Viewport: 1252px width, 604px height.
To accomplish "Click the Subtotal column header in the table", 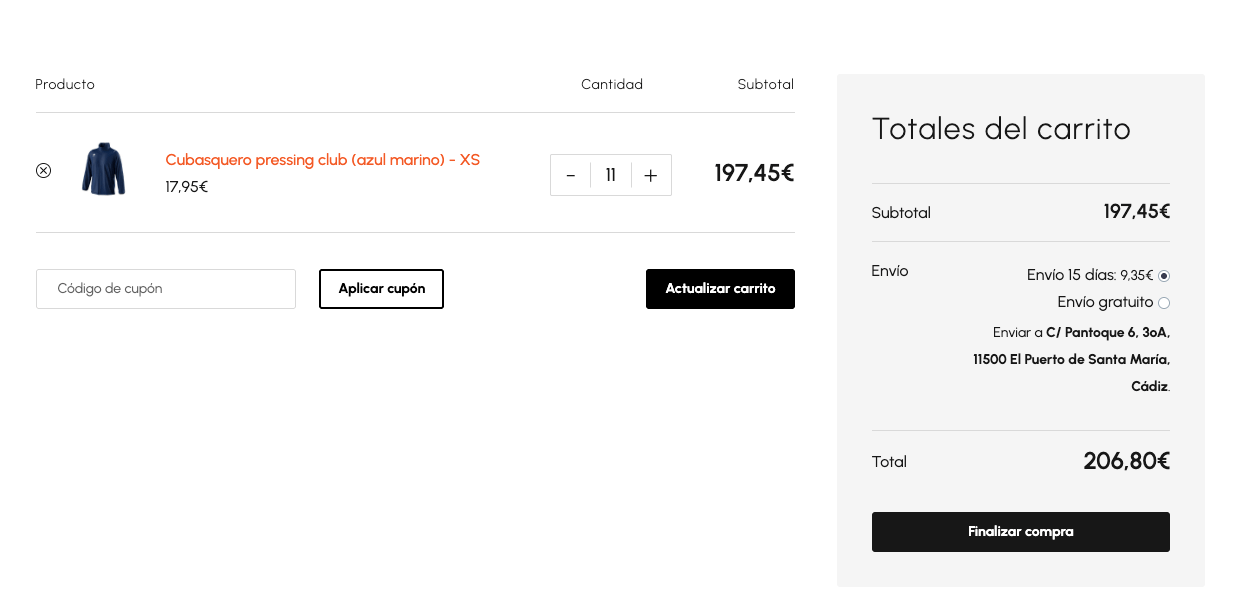I will point(766,85).
